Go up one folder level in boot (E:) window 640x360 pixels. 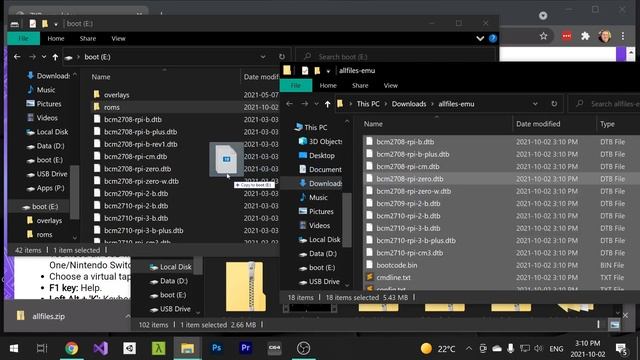55,57
